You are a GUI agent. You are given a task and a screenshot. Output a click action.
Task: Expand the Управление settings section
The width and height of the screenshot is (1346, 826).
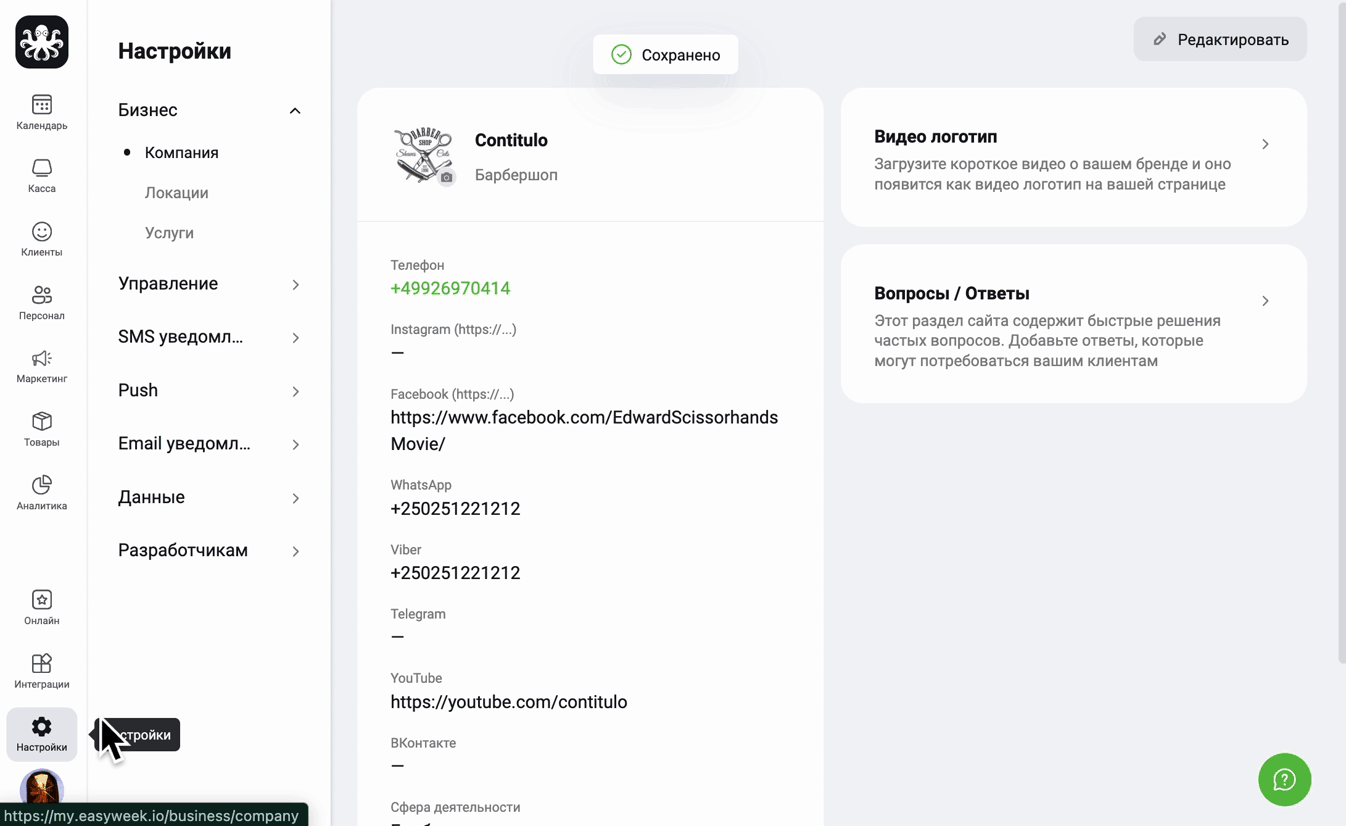(x=209, y=284)
